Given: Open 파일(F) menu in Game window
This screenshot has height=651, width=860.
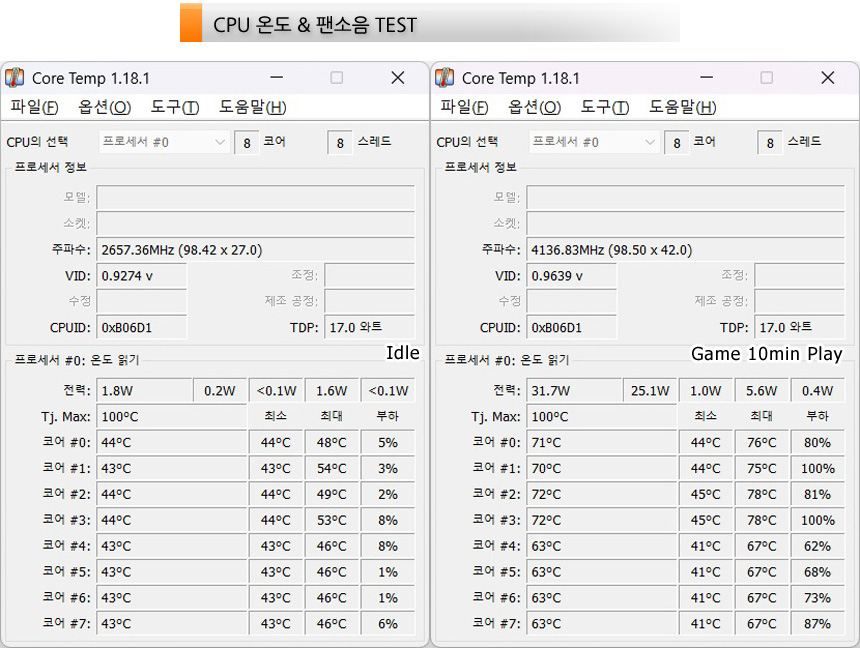Looking at the screenshot, I should coord(464,107).
